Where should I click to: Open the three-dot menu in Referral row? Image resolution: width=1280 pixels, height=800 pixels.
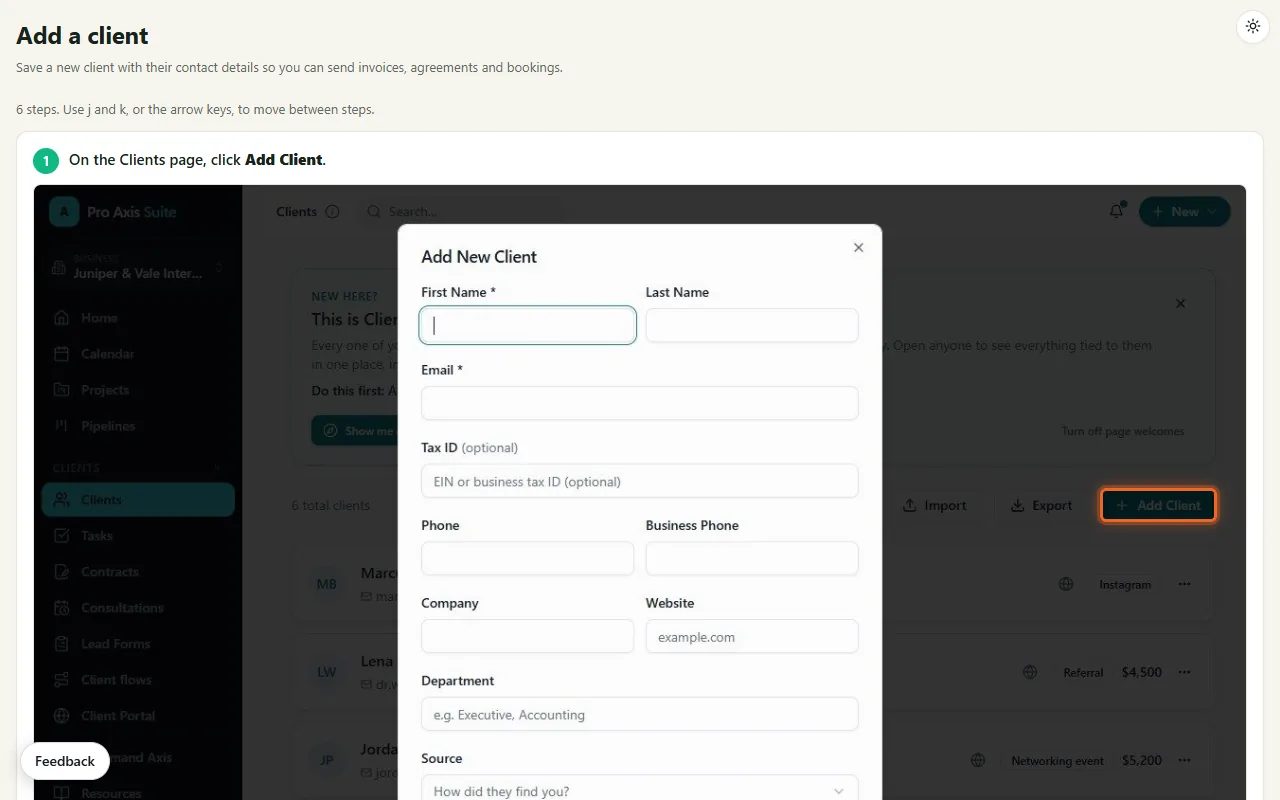tap(1185, 672)
